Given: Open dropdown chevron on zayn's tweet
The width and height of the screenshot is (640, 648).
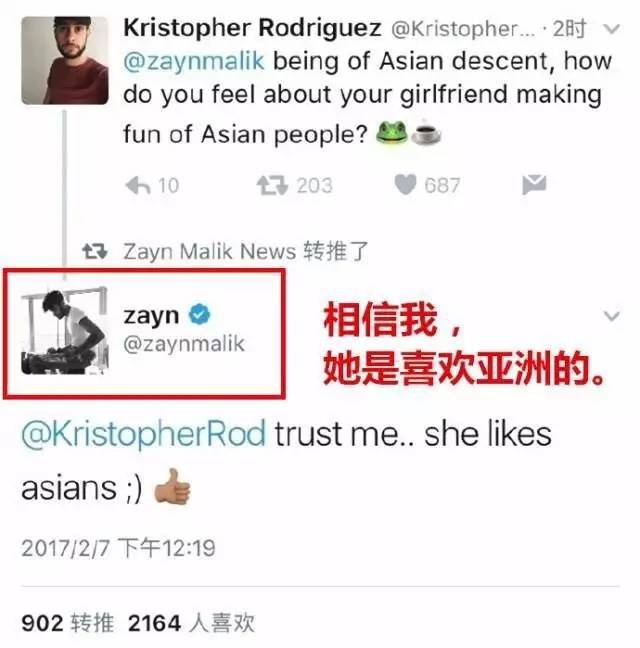Looking at the screenshot, I should [611, 316].
